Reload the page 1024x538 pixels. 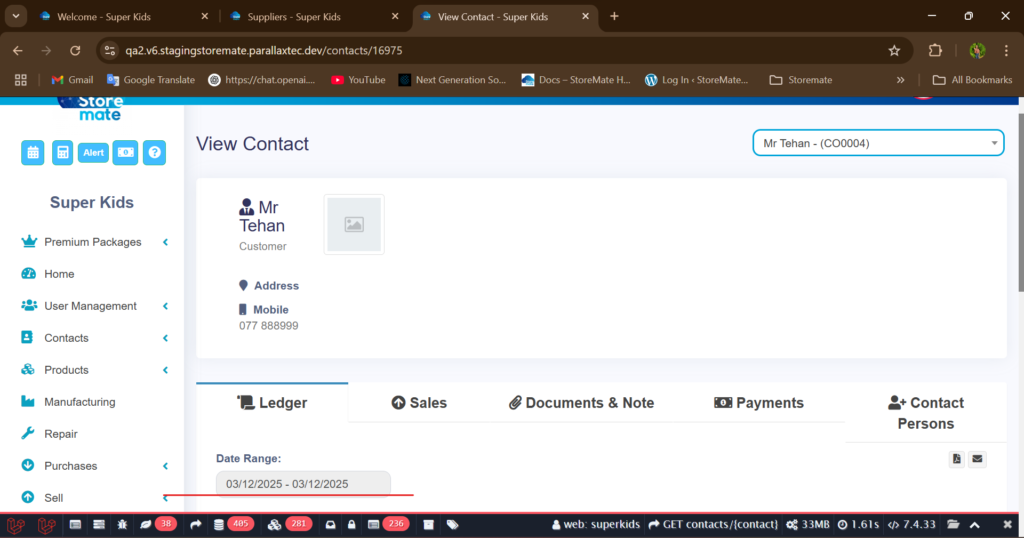(x=75, y=50)
